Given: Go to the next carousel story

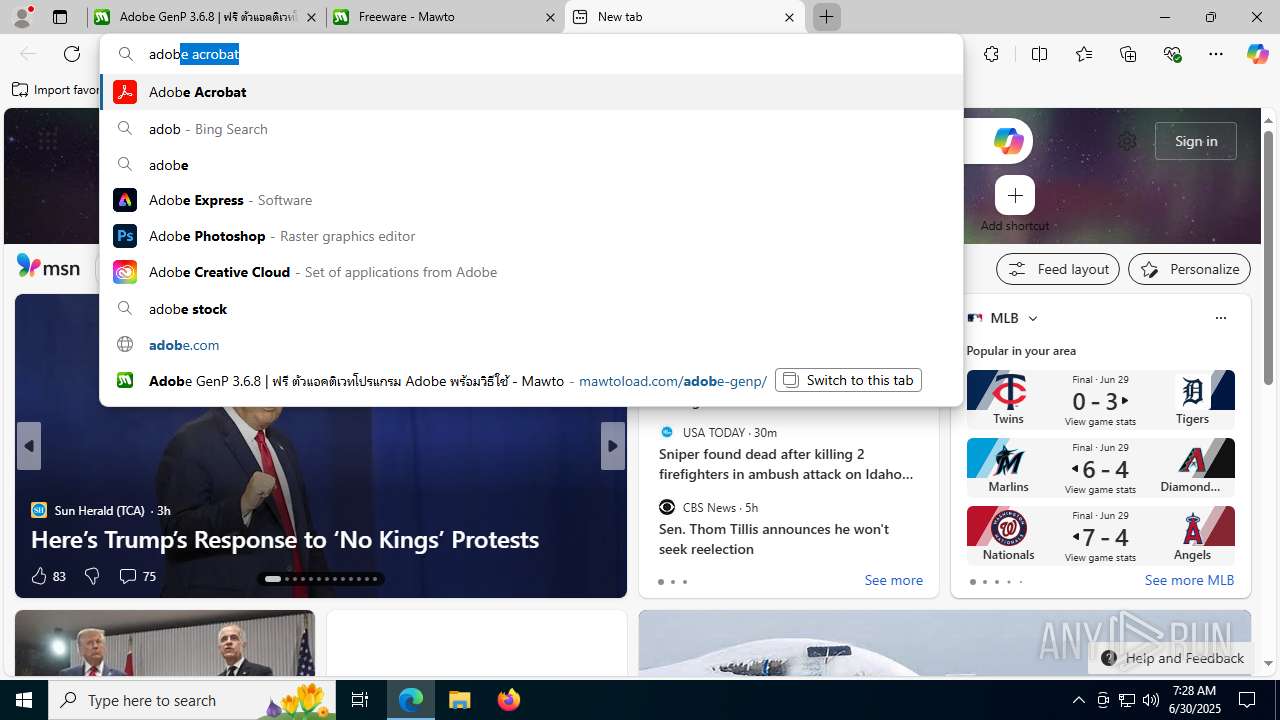Looking at the screenshot, I should click(613, 446).
